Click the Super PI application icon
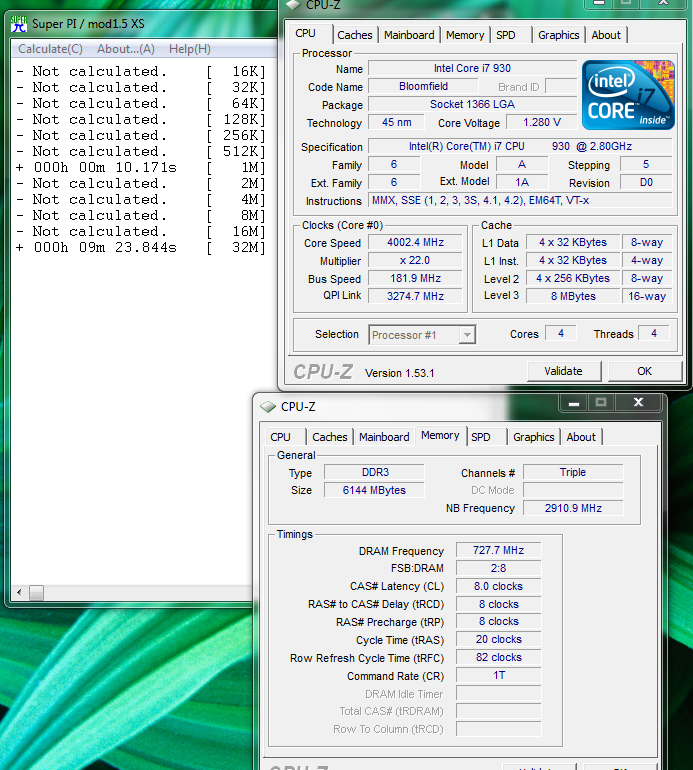 pos(19,24)
